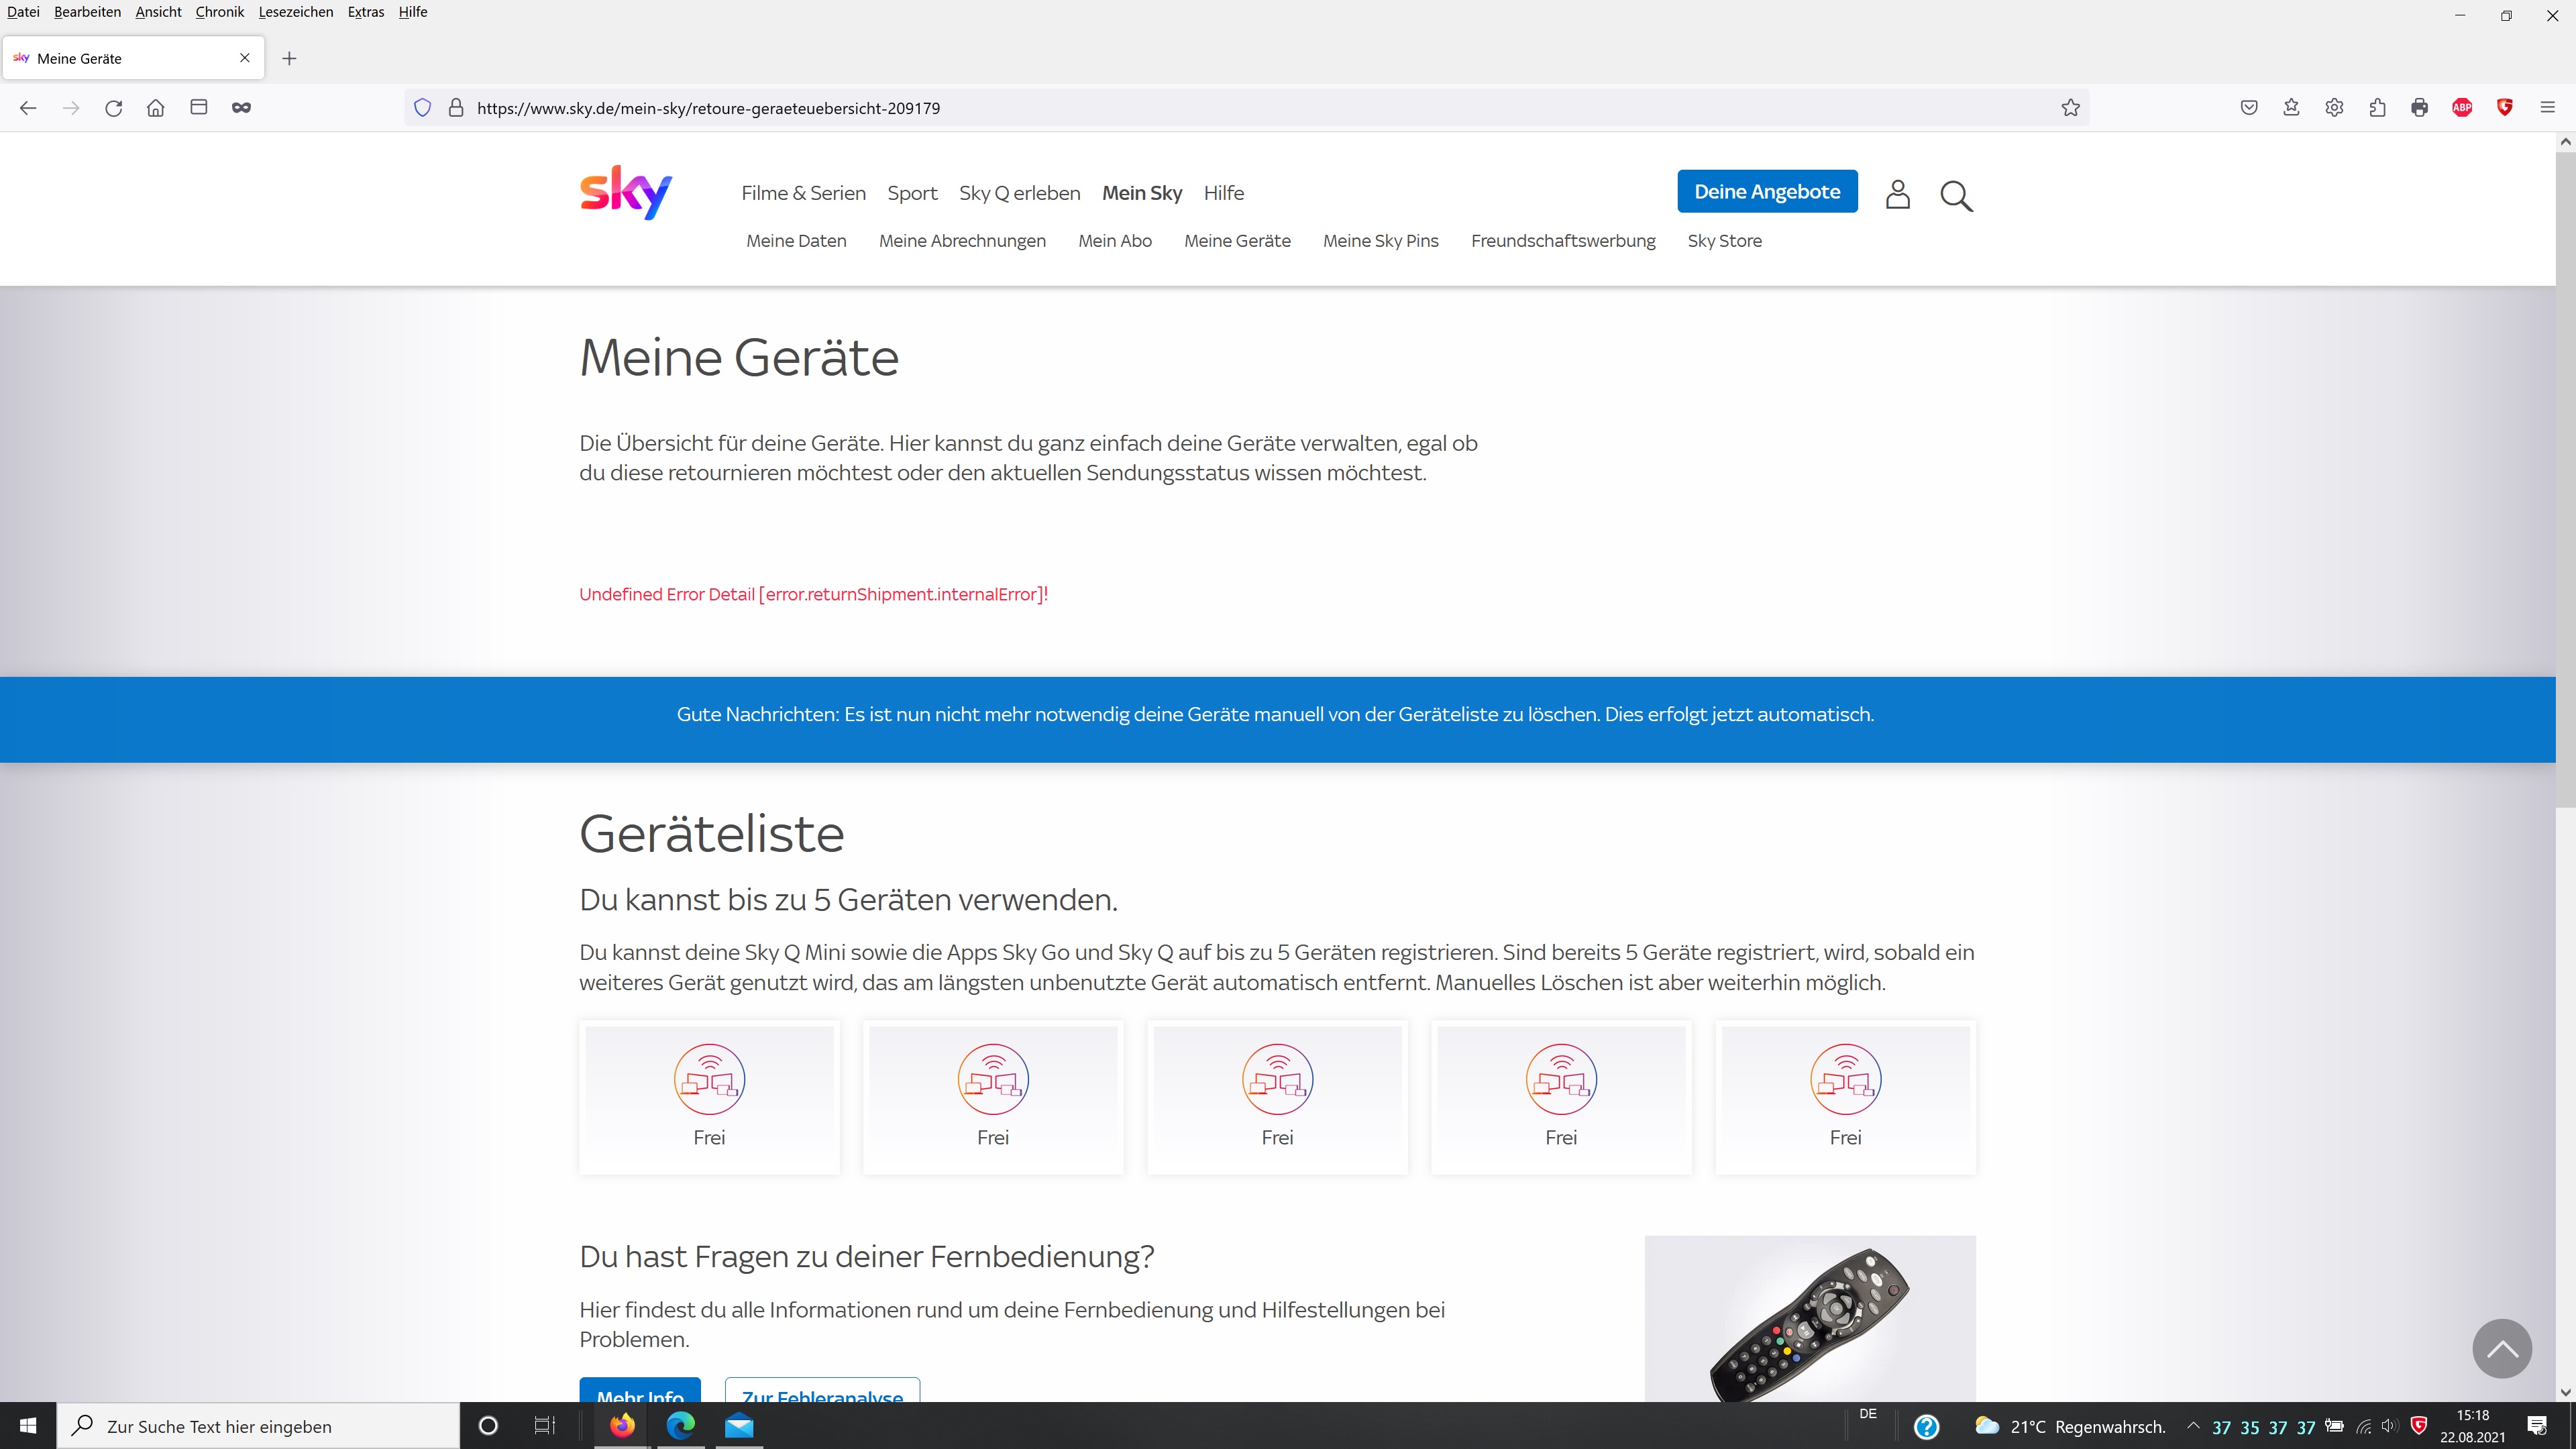Open the site search magnifier icon

pos(1956,196)
